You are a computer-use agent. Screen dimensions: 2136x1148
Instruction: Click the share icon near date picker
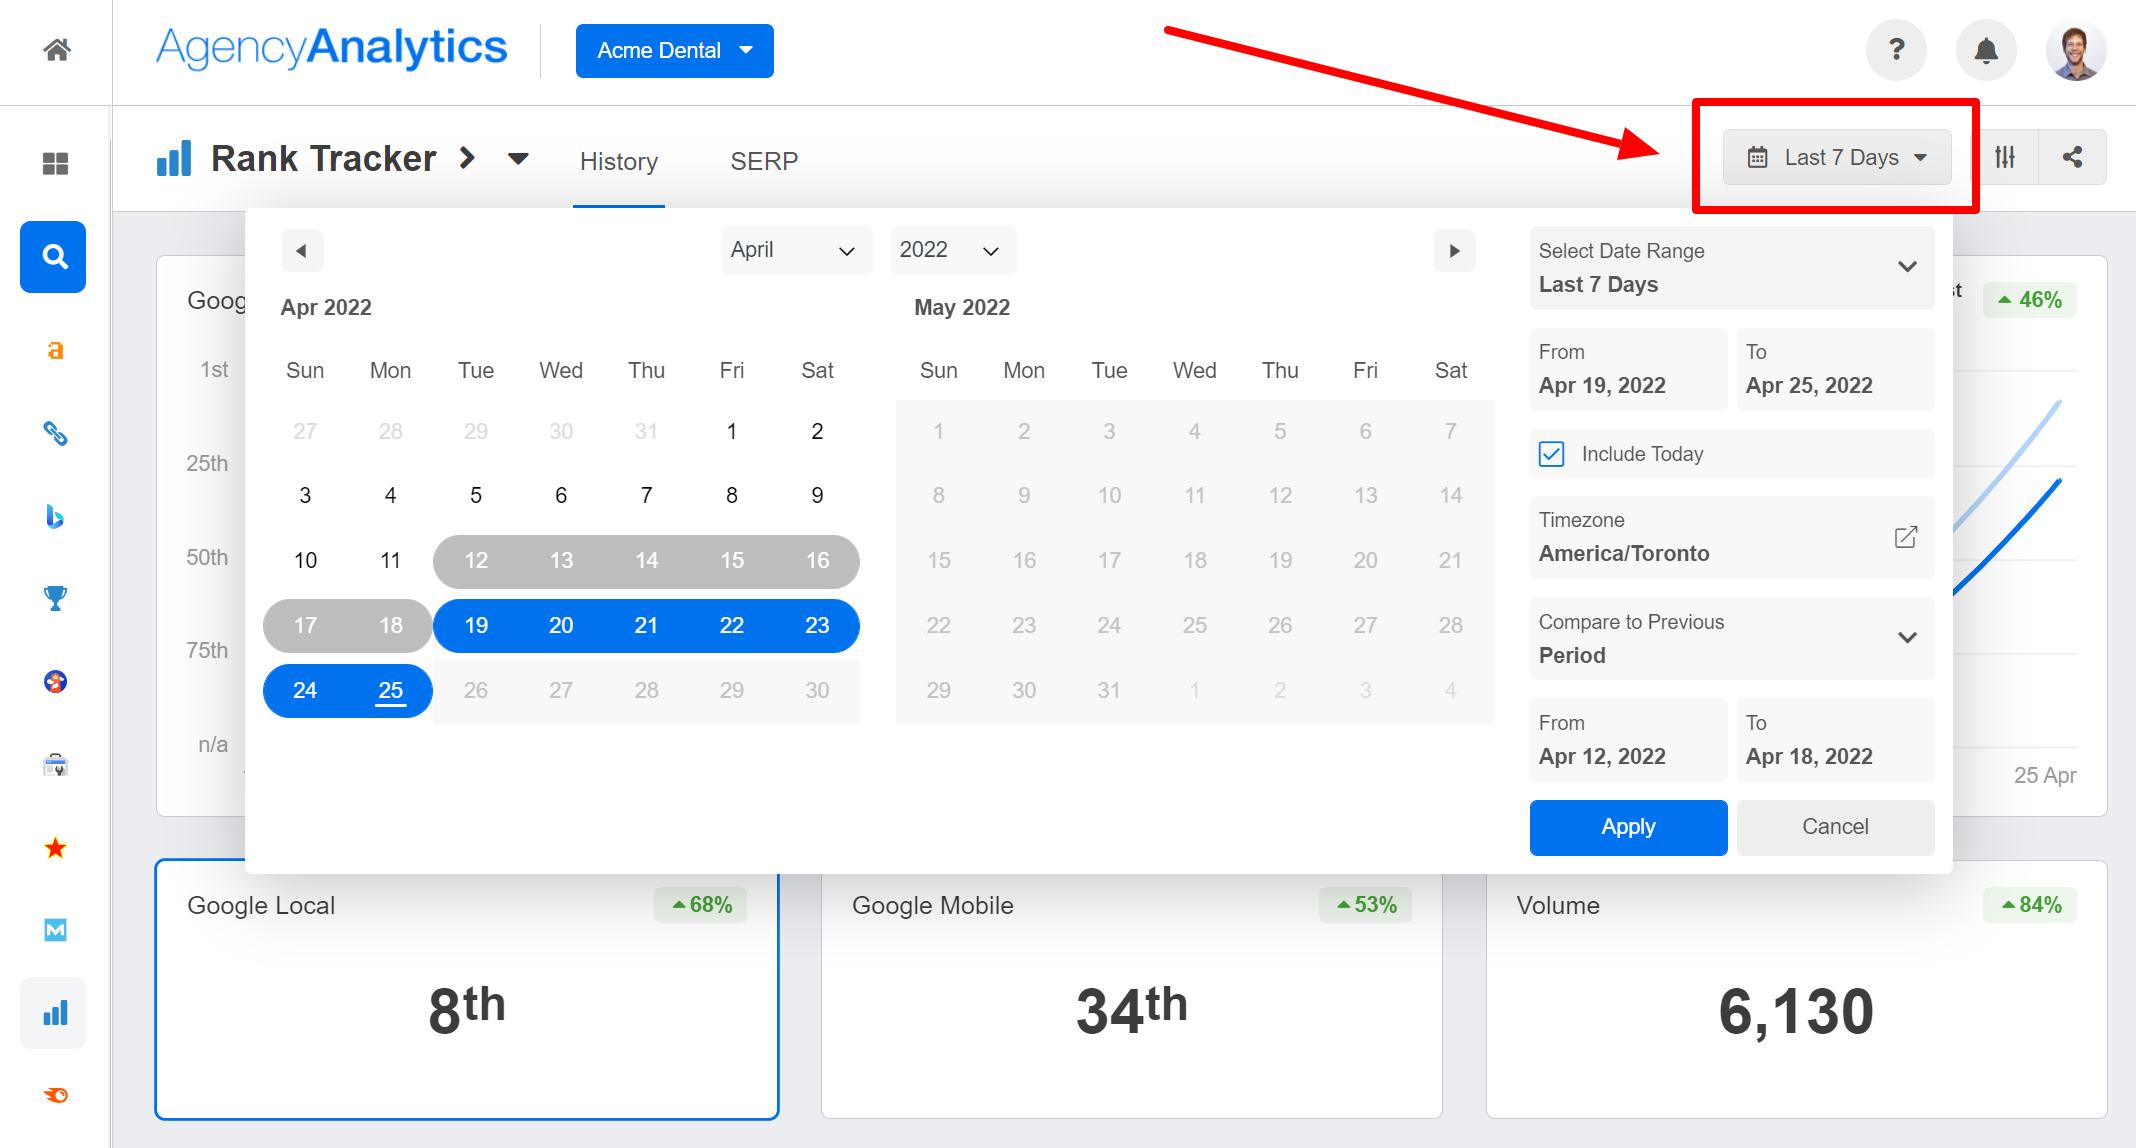tap(2072, 157)
